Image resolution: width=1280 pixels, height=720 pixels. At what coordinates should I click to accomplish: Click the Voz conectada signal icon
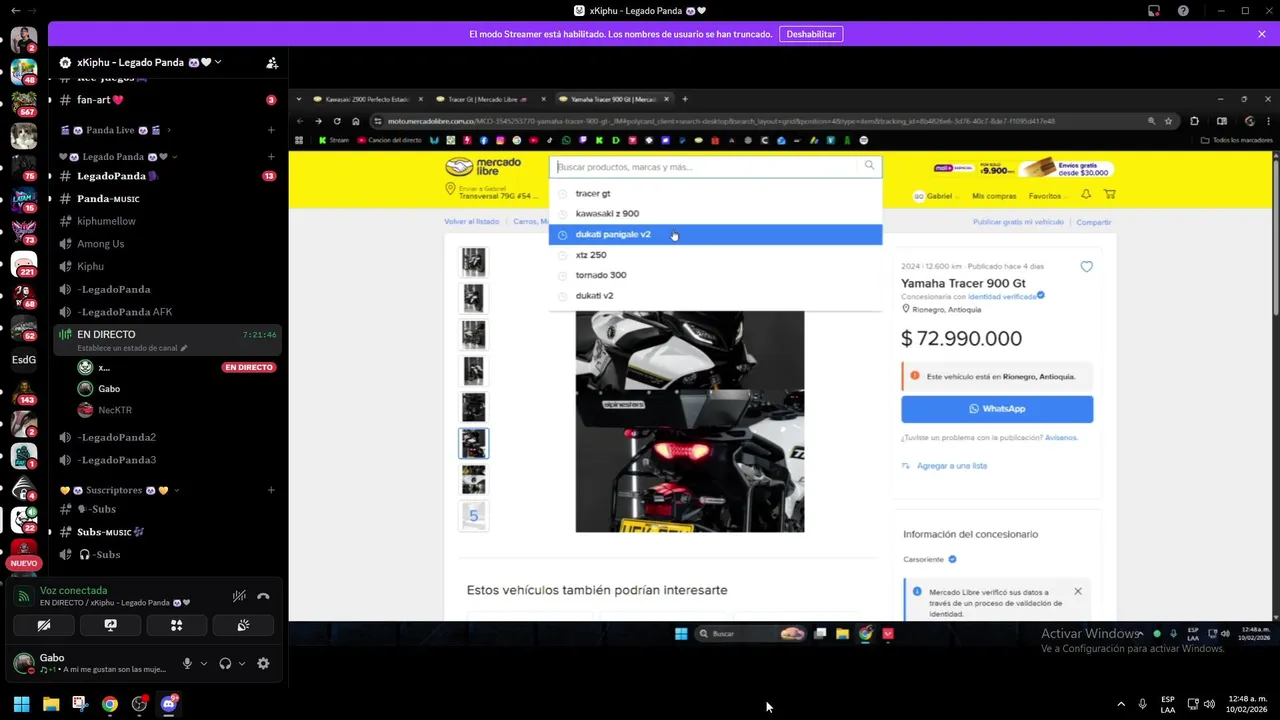24,596
